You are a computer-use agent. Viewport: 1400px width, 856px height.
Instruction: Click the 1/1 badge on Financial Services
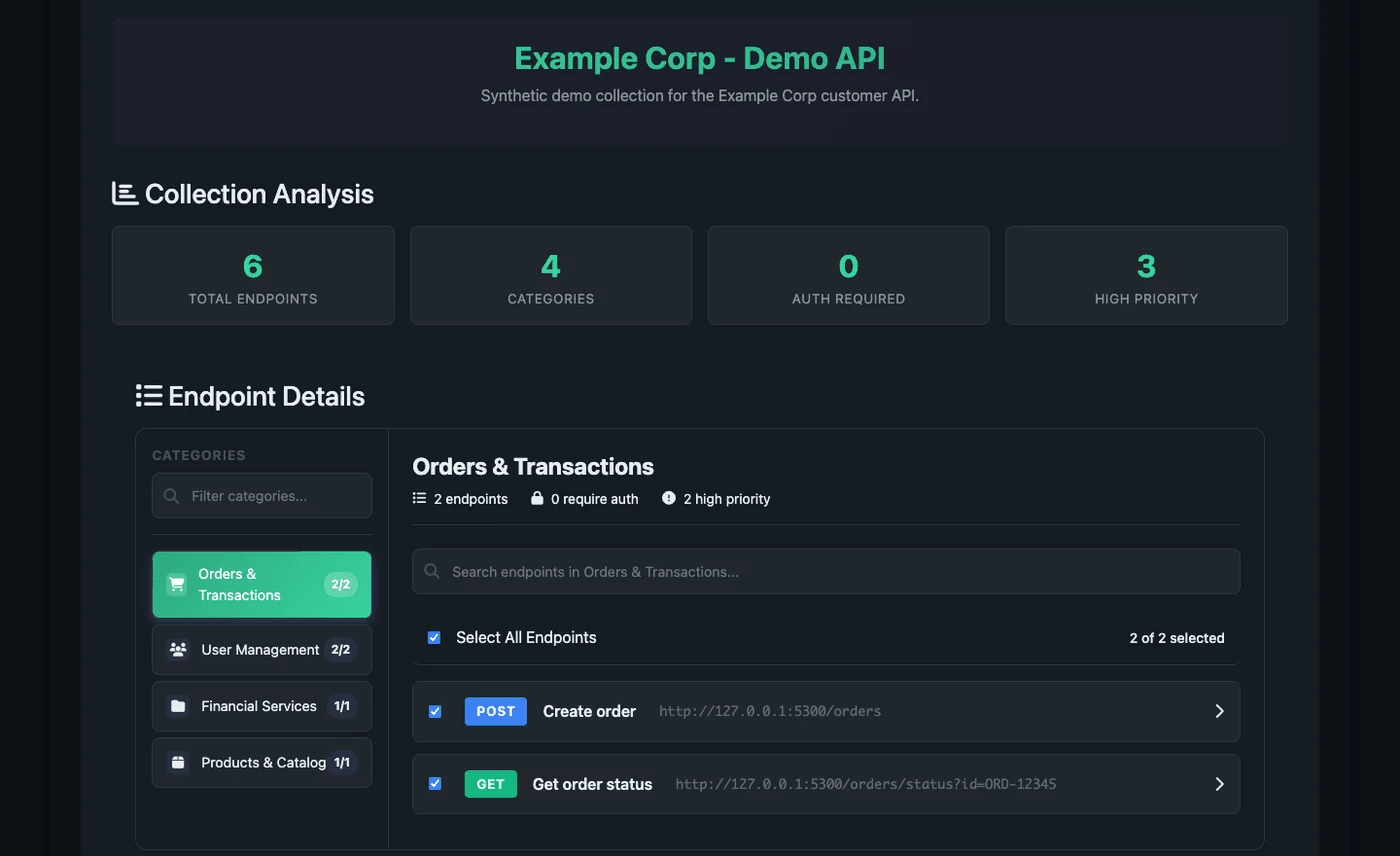click(342, 706)
